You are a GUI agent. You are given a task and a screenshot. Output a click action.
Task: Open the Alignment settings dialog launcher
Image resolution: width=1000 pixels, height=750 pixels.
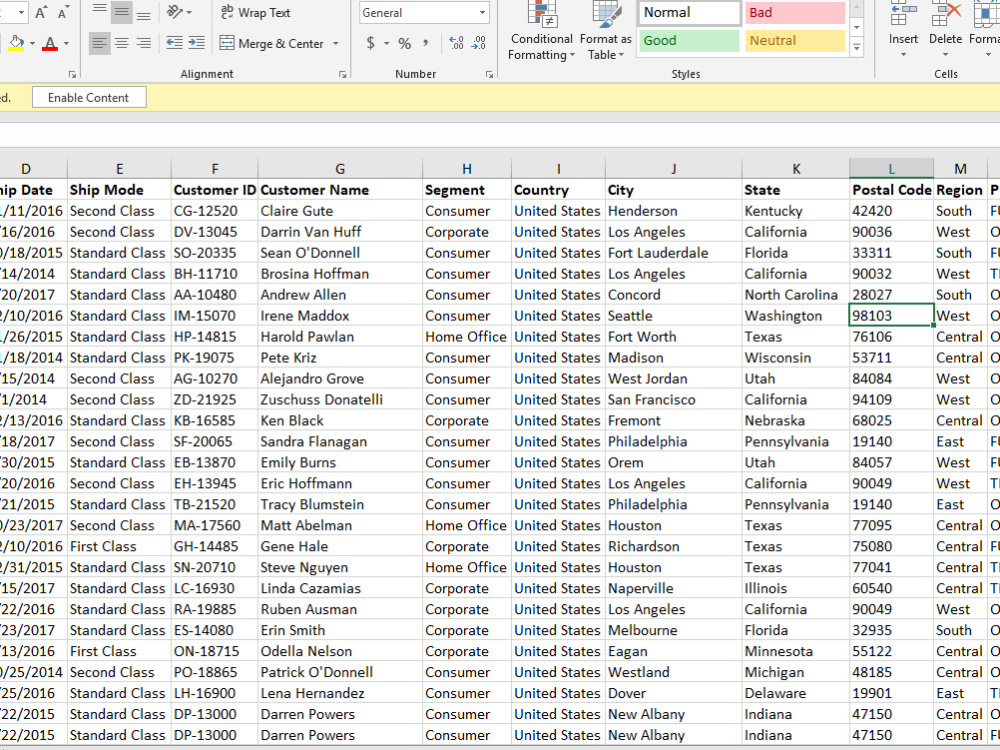click(342, 75)
